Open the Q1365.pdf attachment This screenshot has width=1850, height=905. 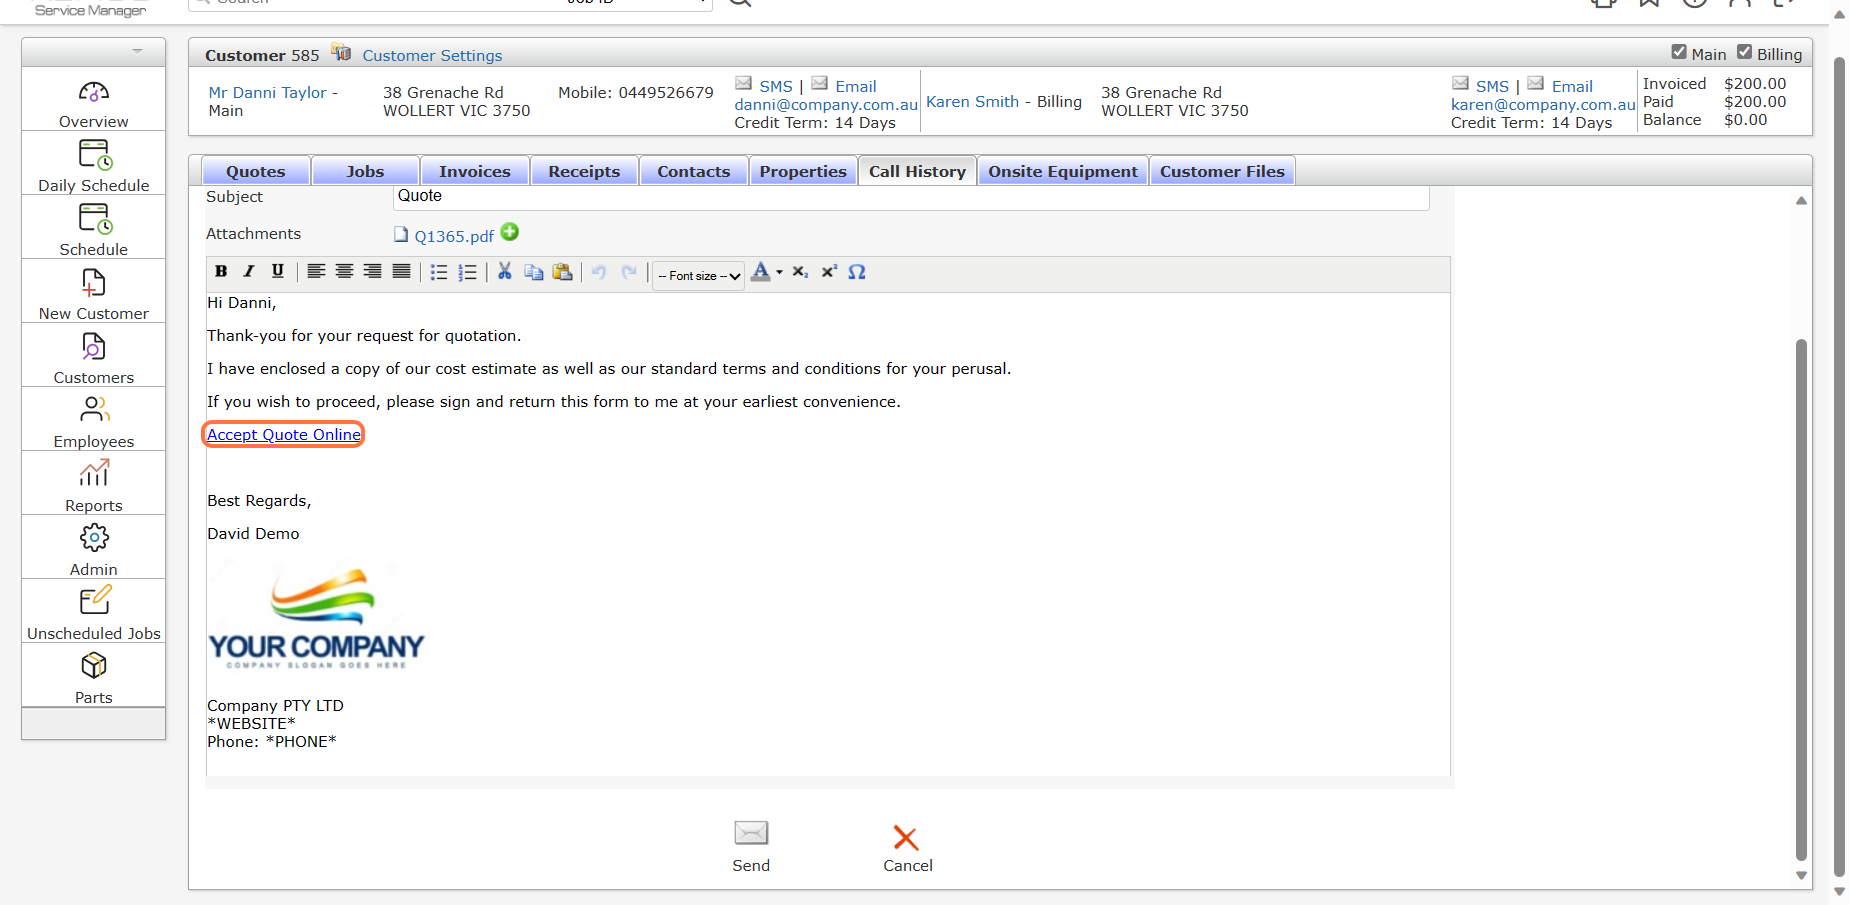tap(454, 236)
